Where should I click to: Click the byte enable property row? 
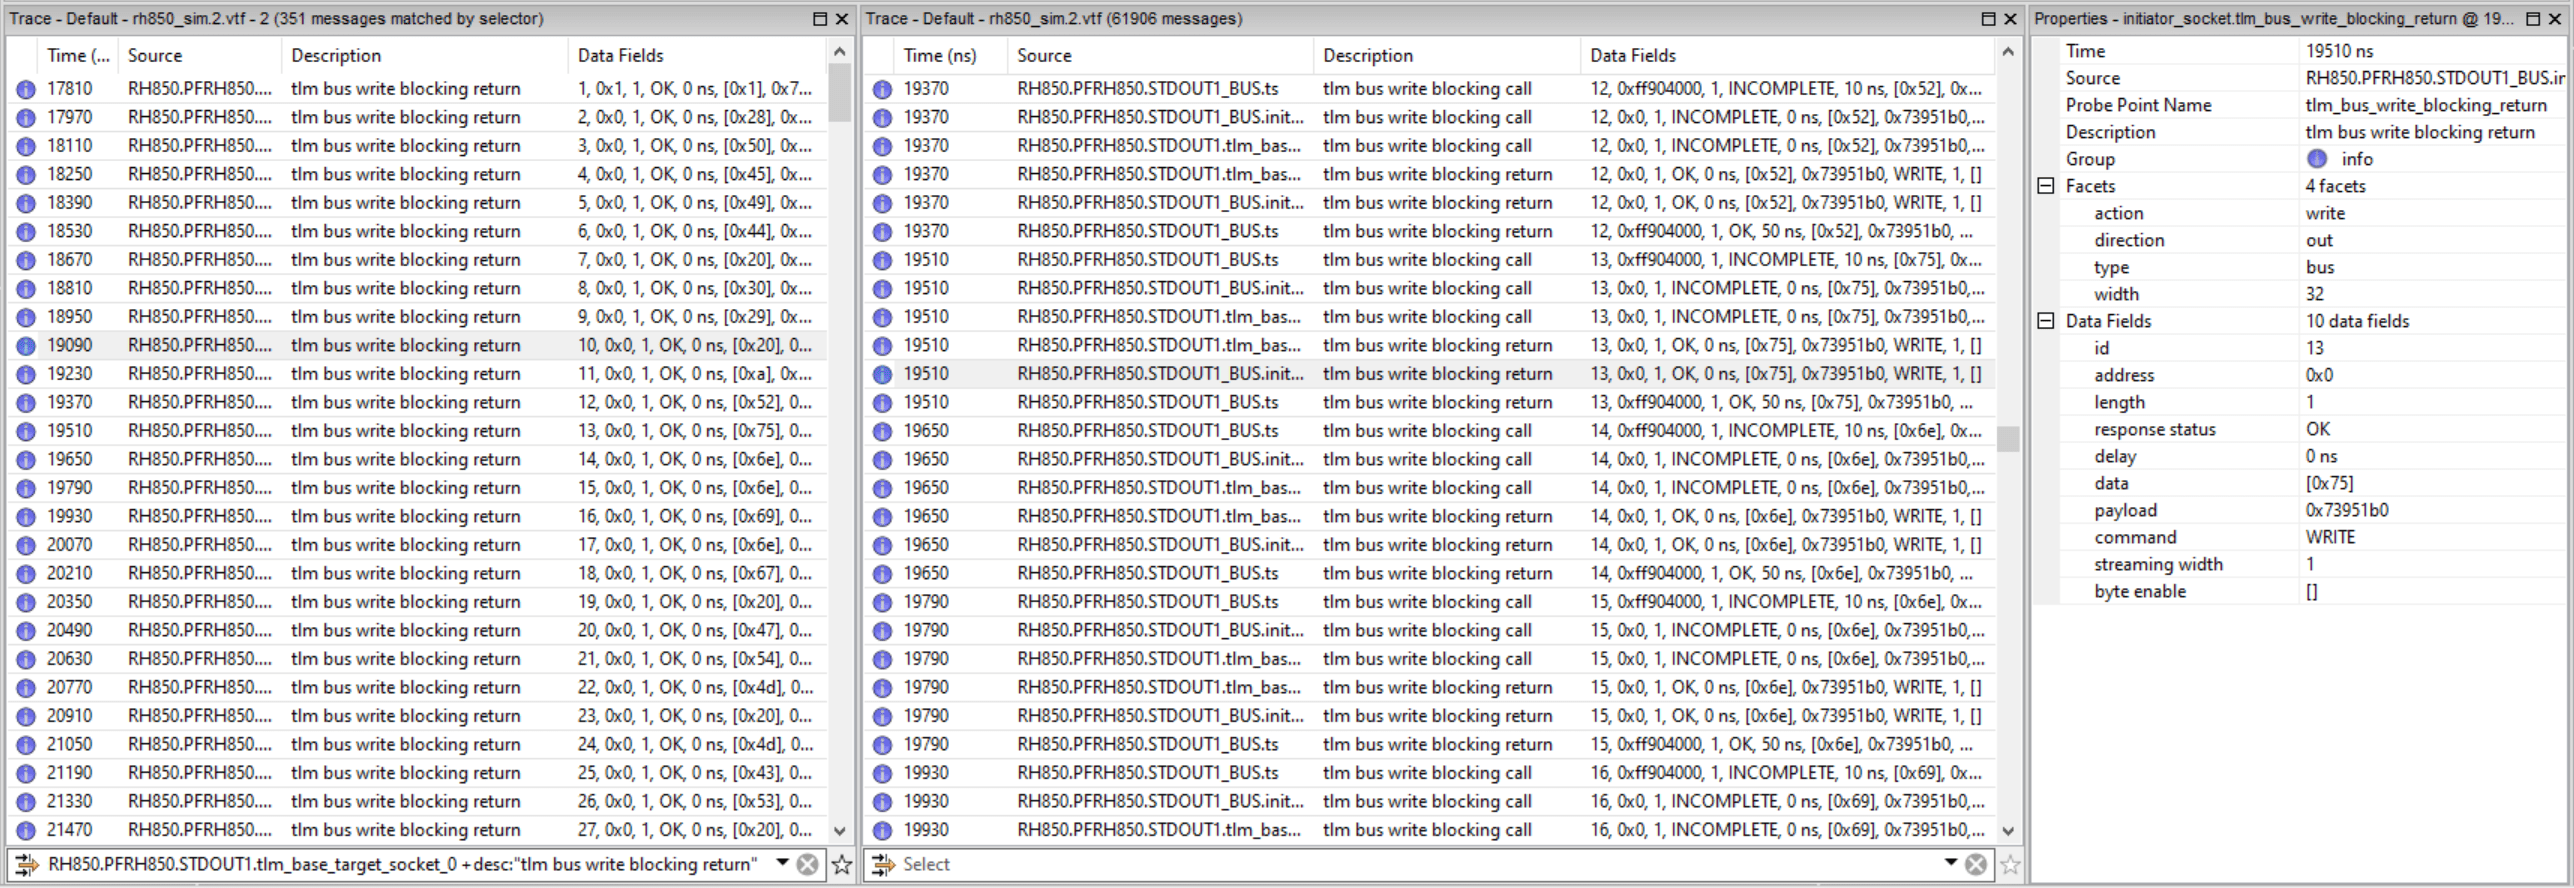click(x=2300, y=591)
